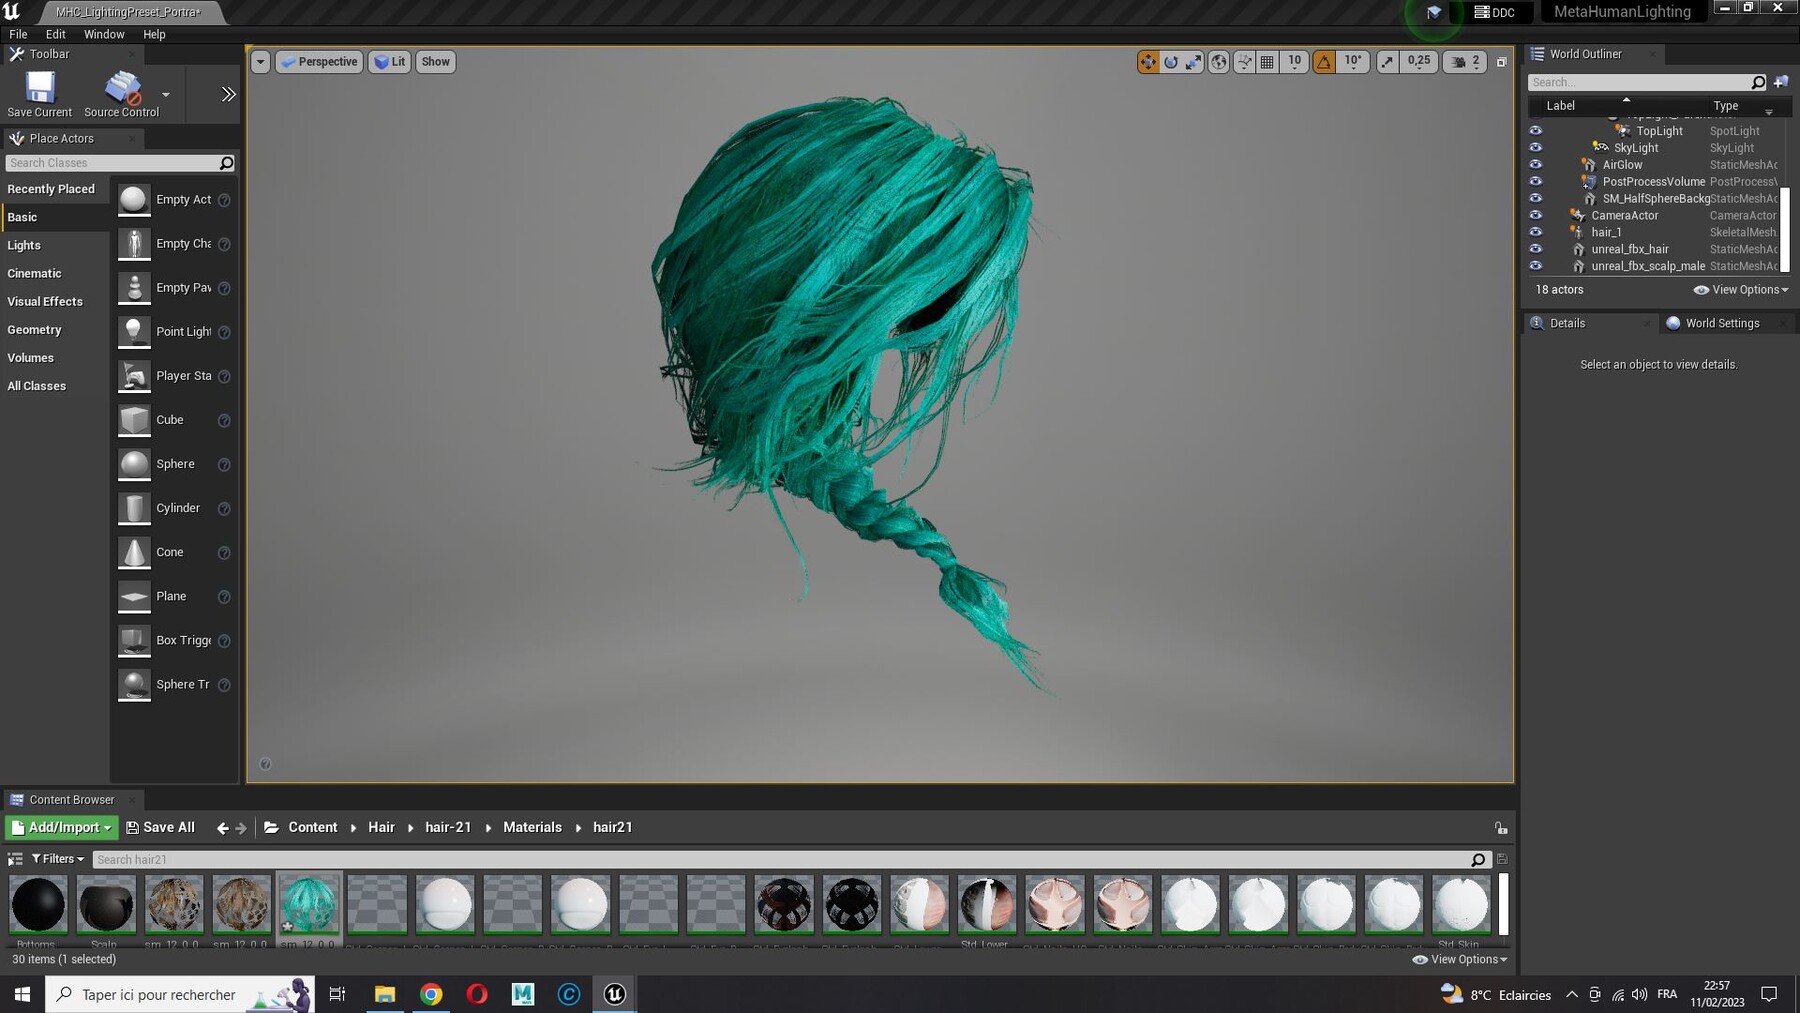Select the rotate gizmo tool
Screen dimensions: 1800x1013
(x=1171, y=62)
